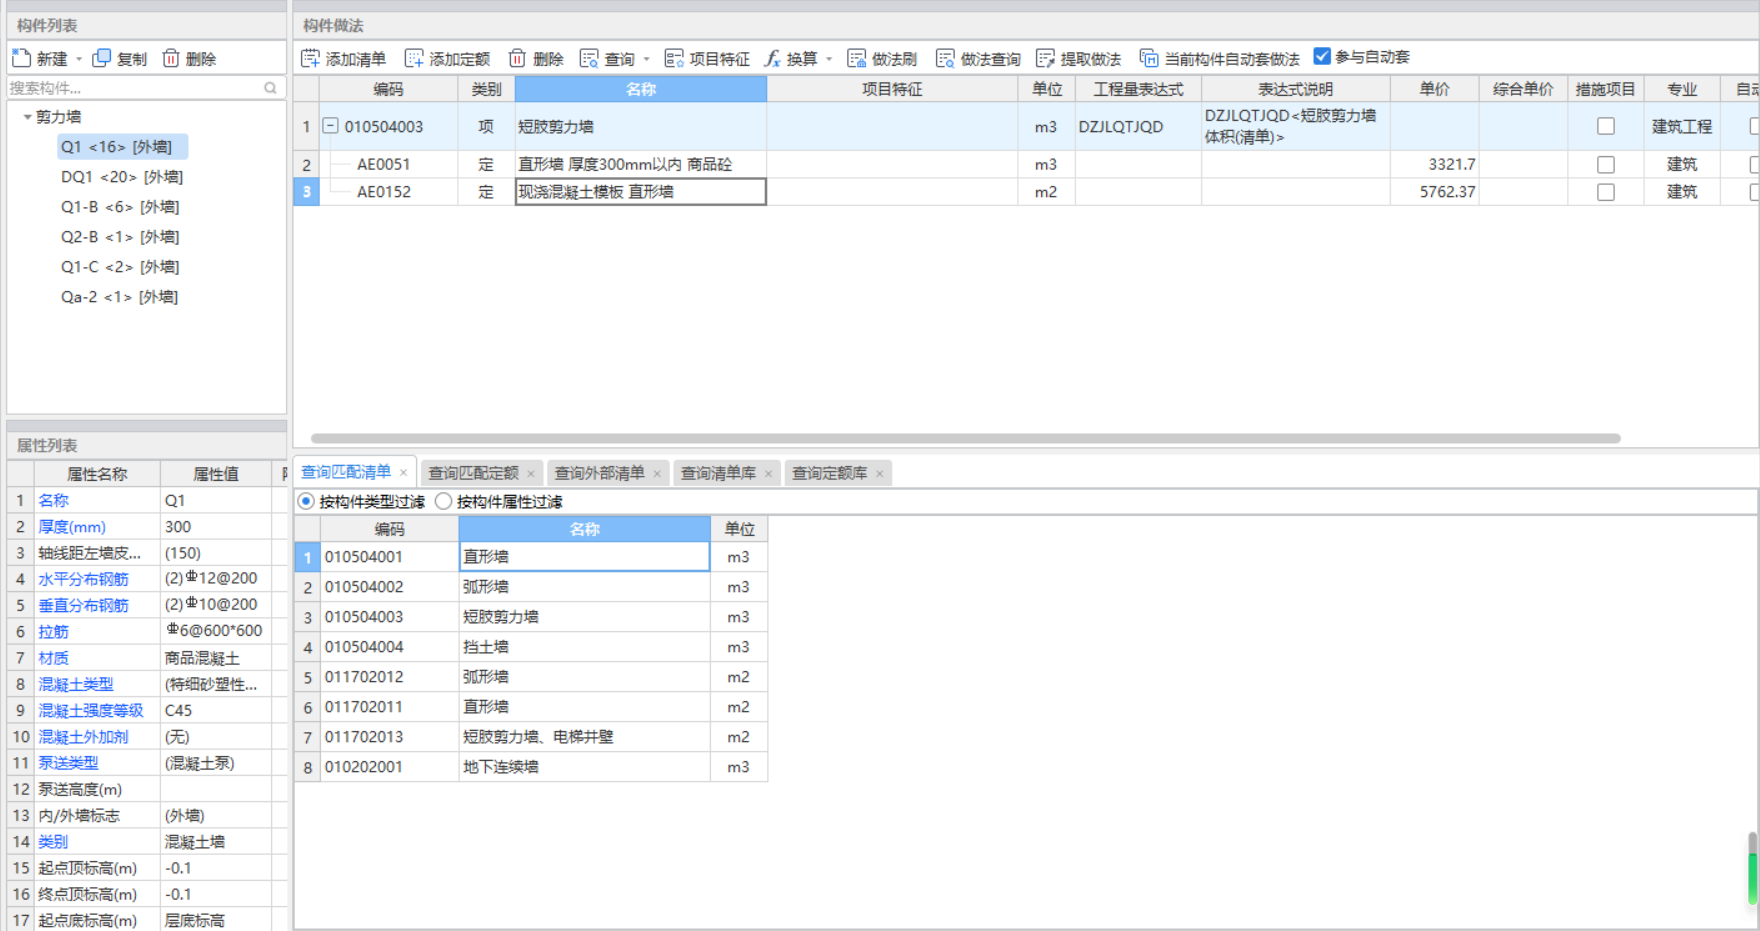Close the 查询定额库 tab
Image resolution: width=1760 pixels, height=931 pixels.
879,474
